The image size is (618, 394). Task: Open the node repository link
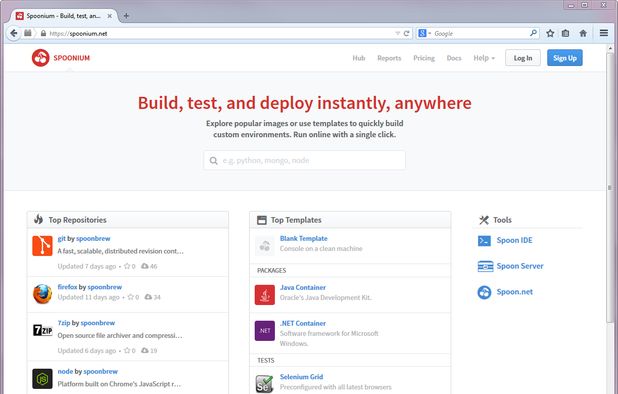tap(65, 371)
